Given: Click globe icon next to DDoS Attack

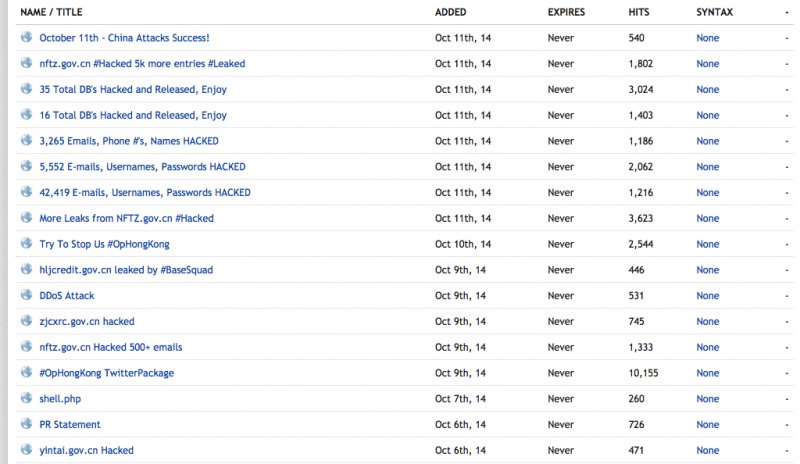Looking at the screenshot, I should tap(27, 295).
